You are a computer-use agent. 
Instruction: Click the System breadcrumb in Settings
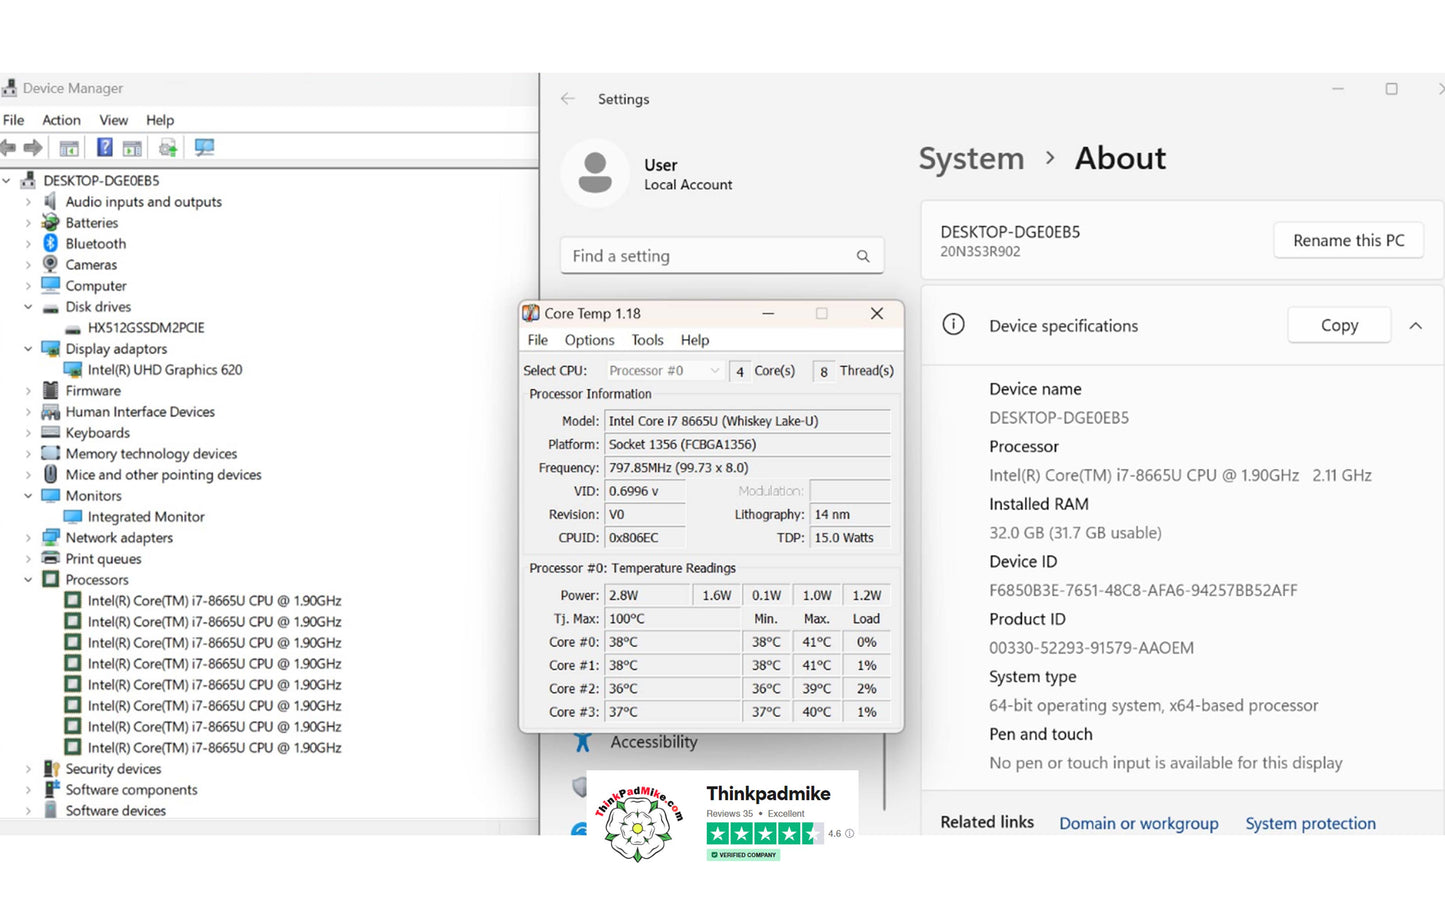click(x=971, y=158)
